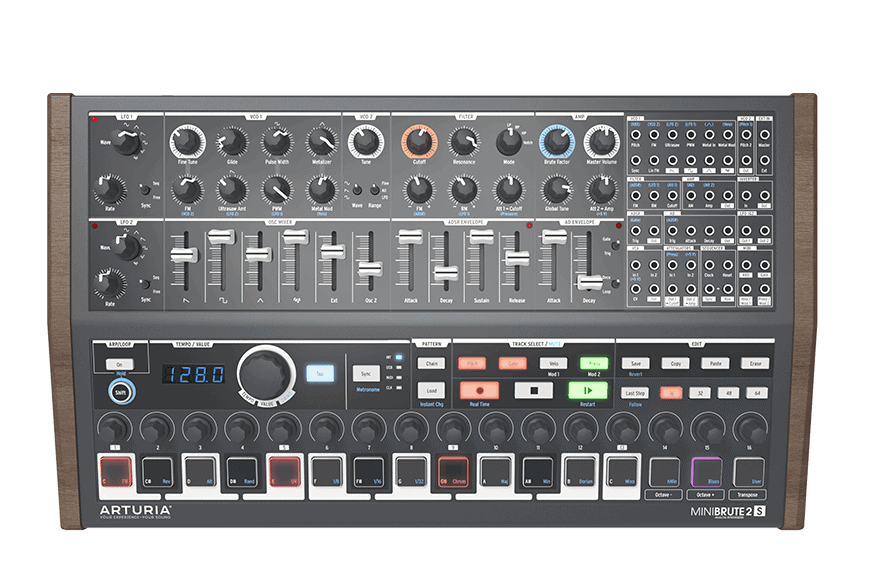Image resolution: width=878 pixels, height=576 pixels.
Task: Click the VCO 1 Pitch patch jack
Action: coord(636,135)
